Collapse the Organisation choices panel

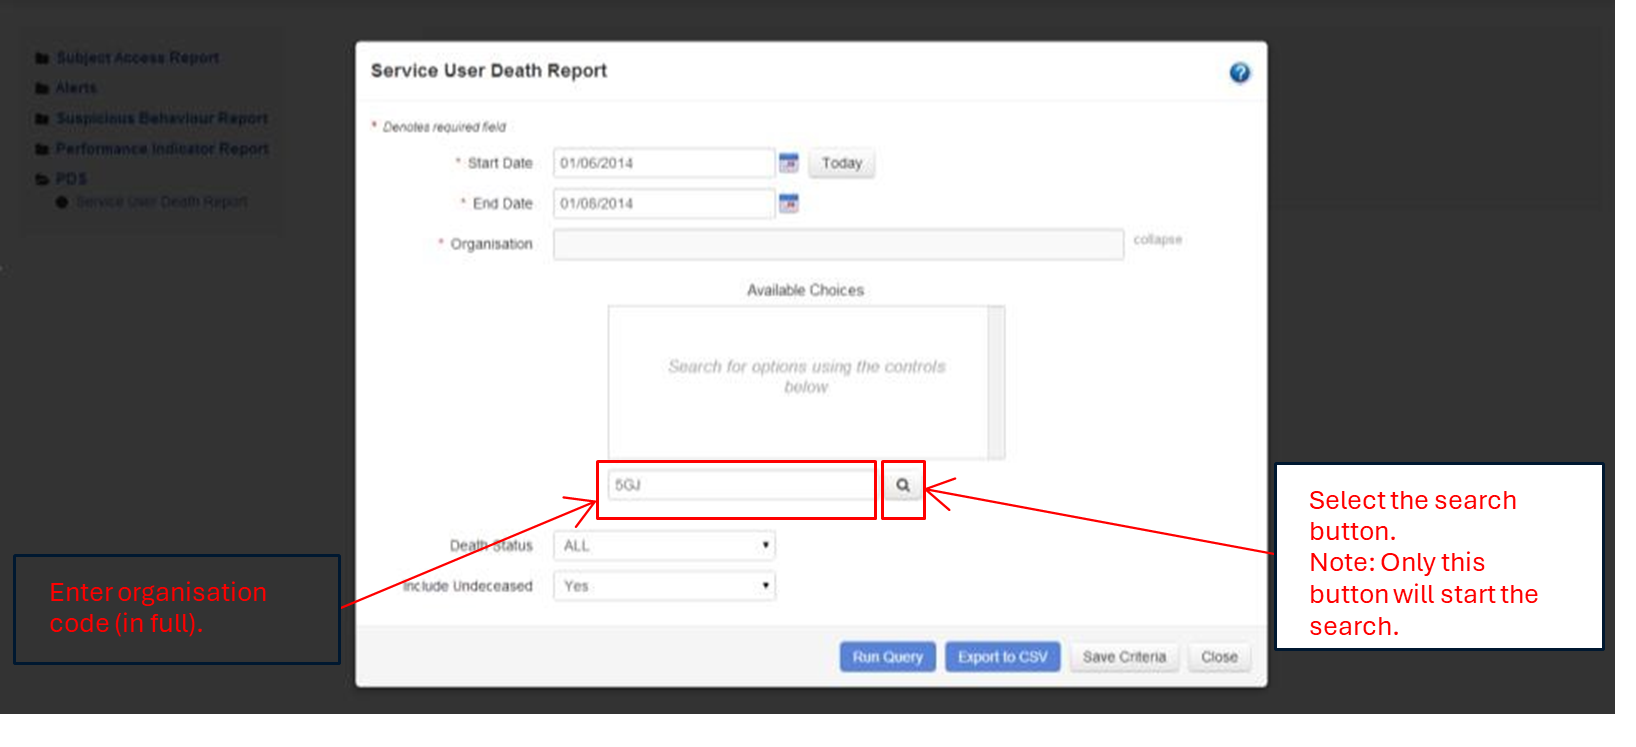1157,240
